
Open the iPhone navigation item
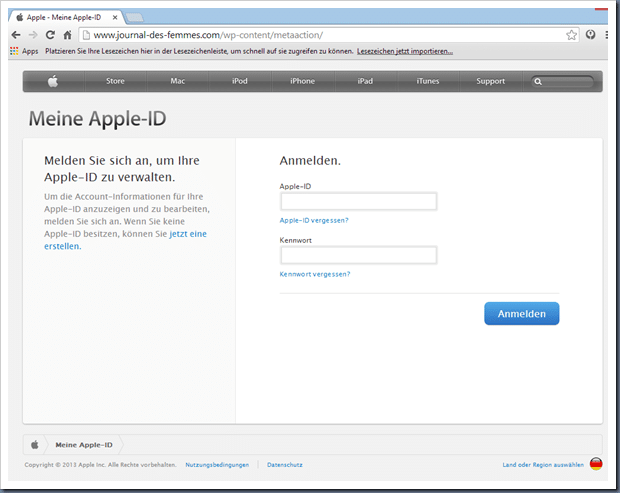click(302, 81)
